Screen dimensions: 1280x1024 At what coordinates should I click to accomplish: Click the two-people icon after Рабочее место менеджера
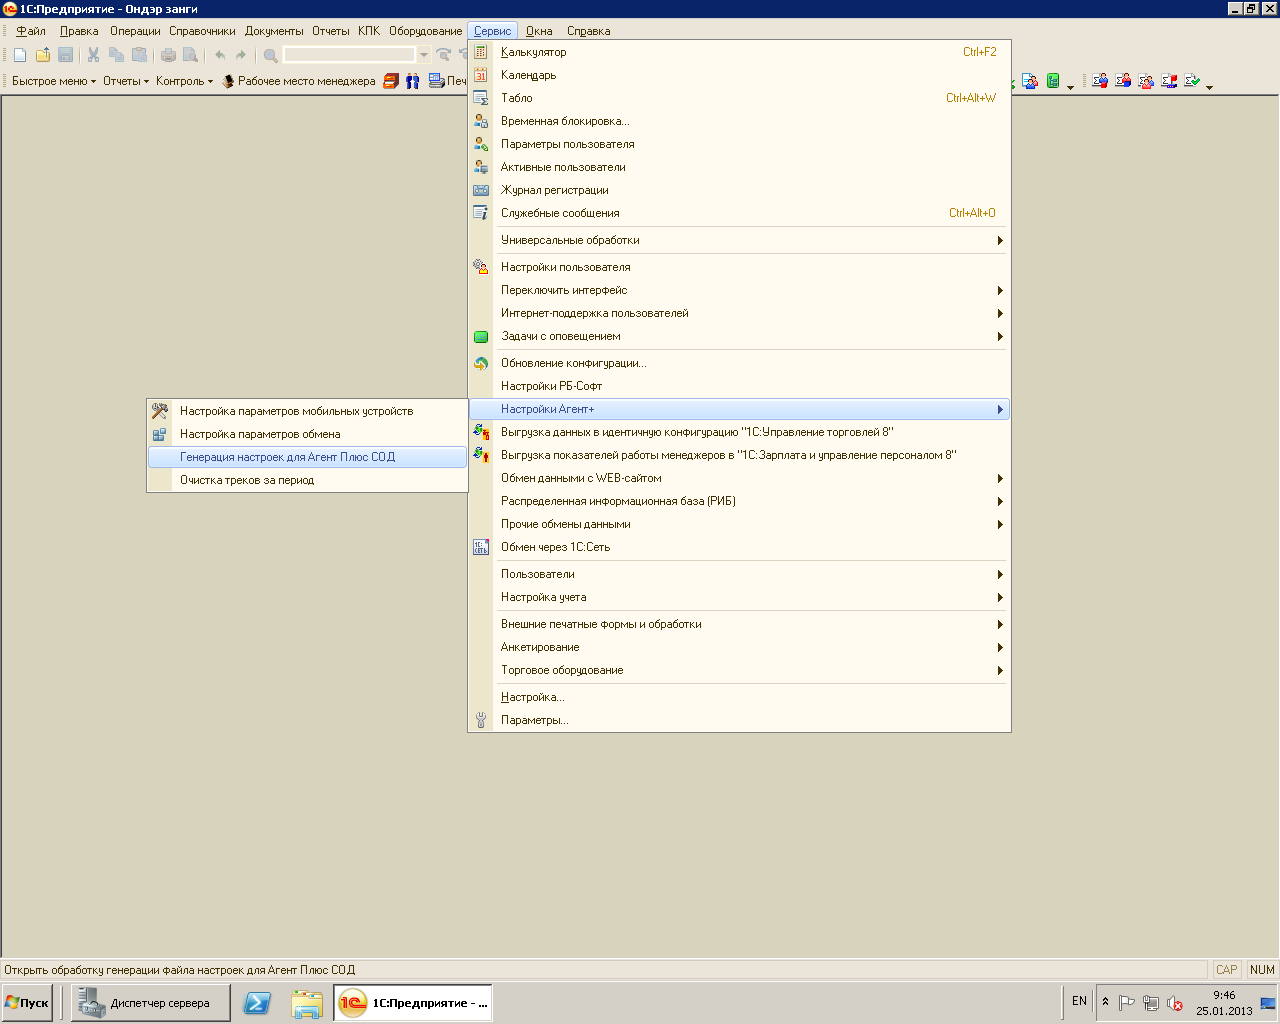[412, 81]
